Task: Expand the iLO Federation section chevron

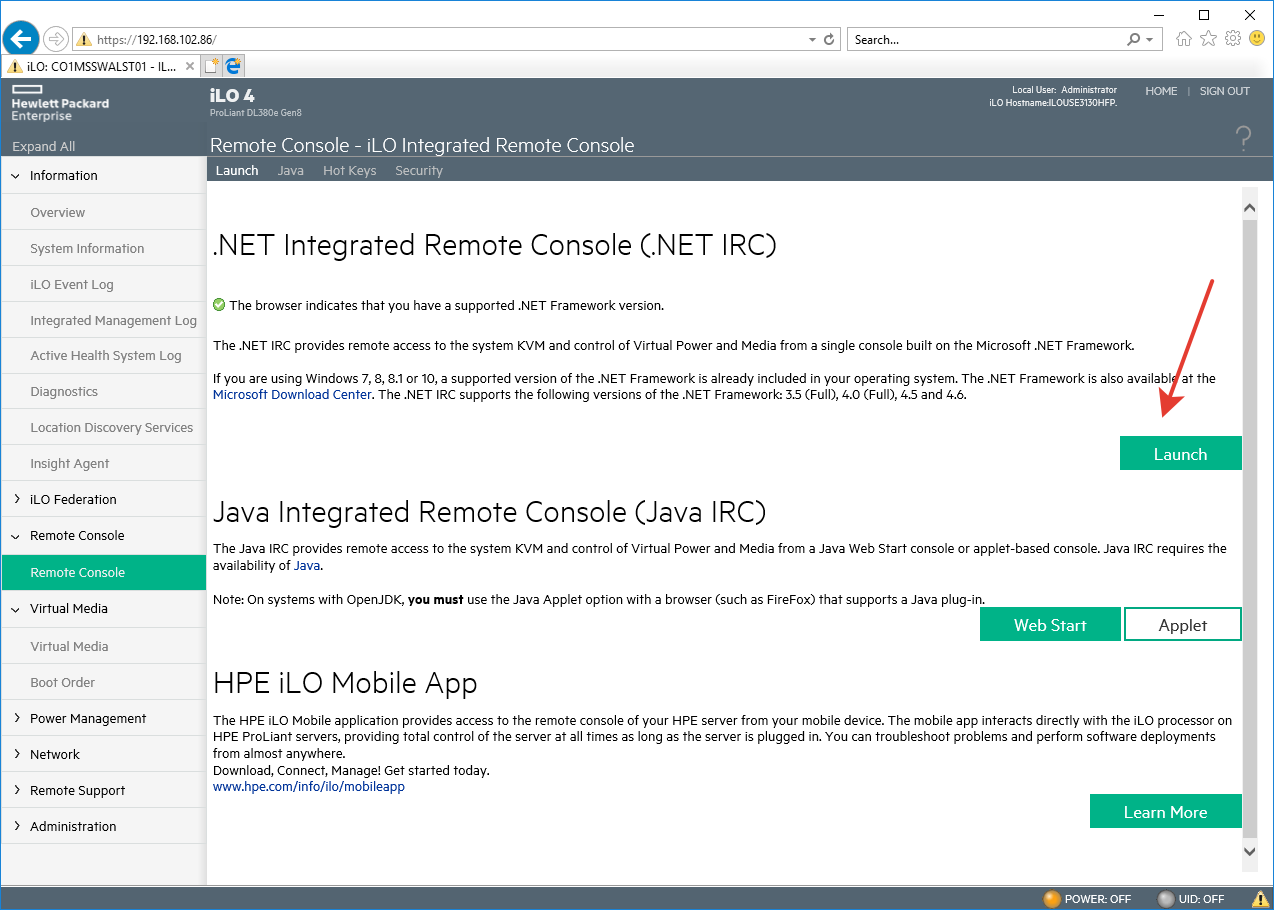Action: [16, 499]
